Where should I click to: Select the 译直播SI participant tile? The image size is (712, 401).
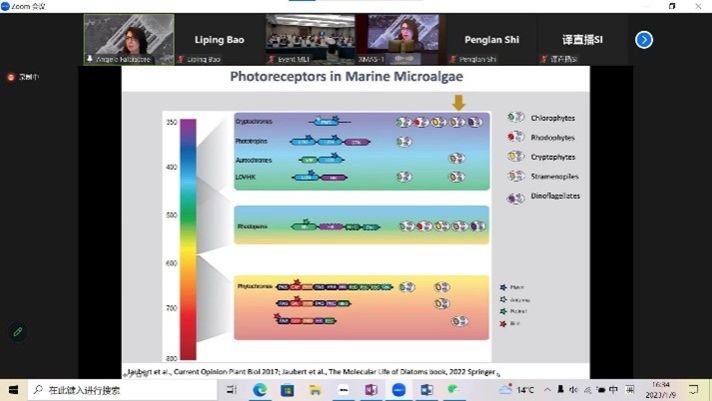583,40
